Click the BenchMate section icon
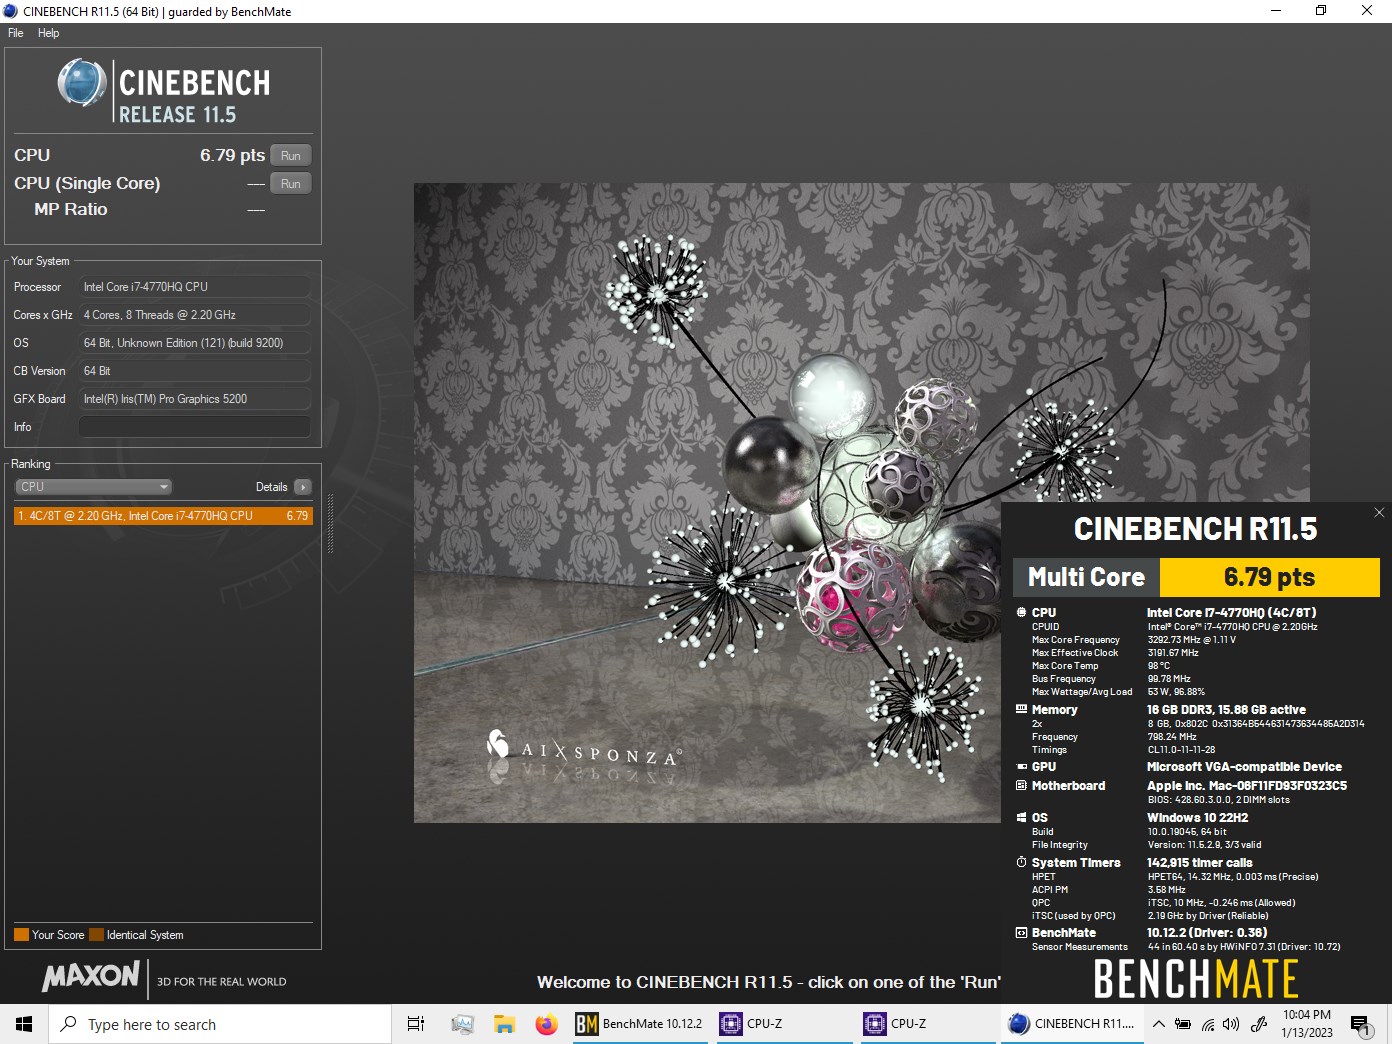1392x1044 pixels. (x=1021, y=932)
